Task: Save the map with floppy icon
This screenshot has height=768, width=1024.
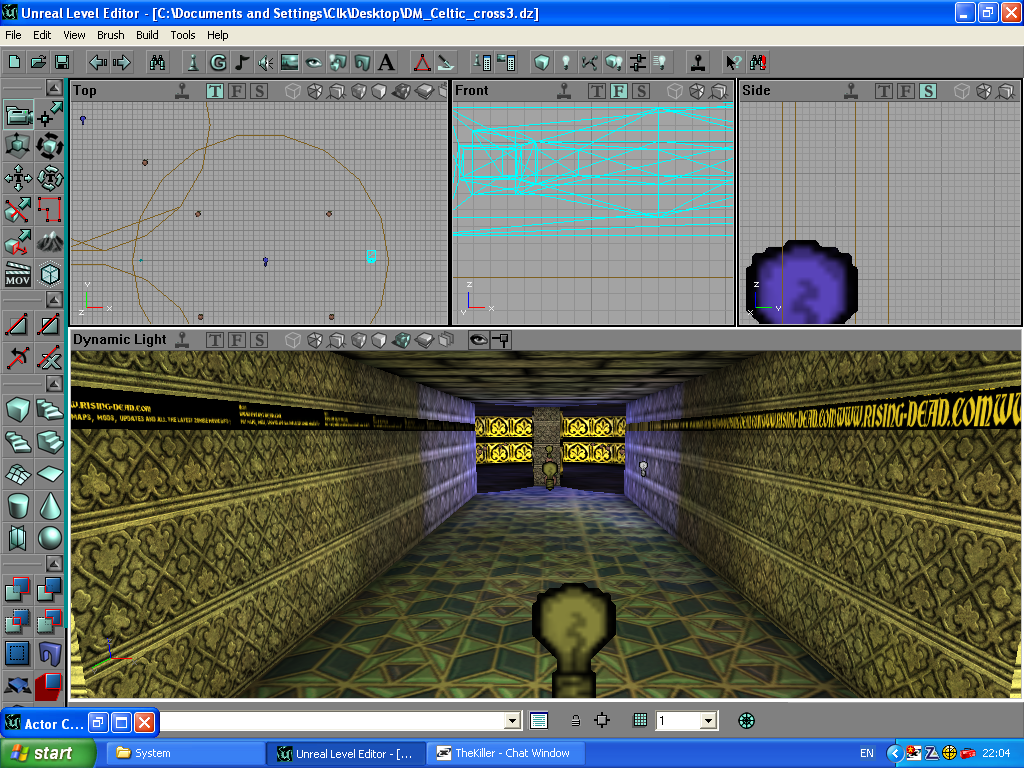Action: pyautogui.click(x=62, y=62)
